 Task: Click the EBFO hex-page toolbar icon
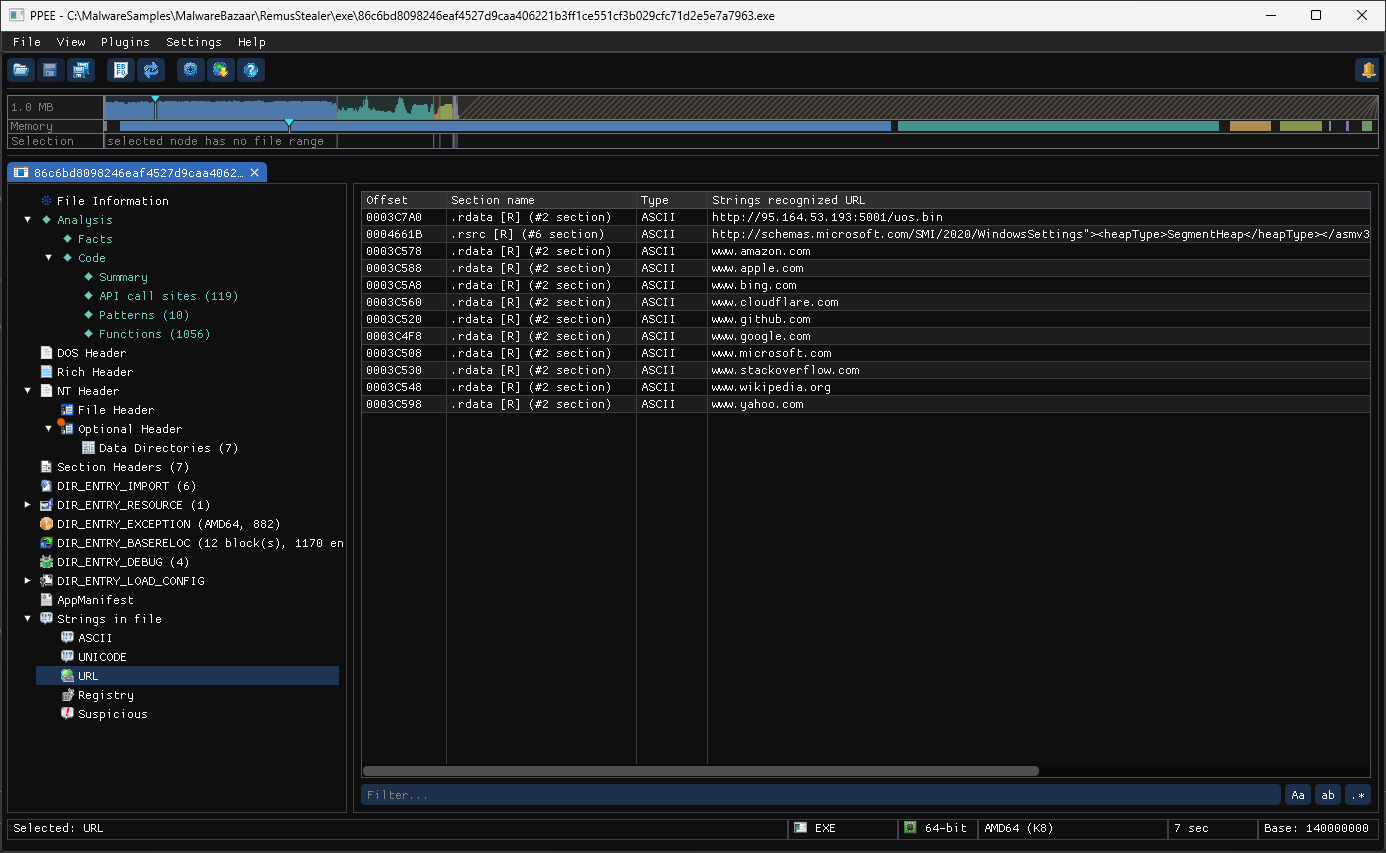(121, 70)
